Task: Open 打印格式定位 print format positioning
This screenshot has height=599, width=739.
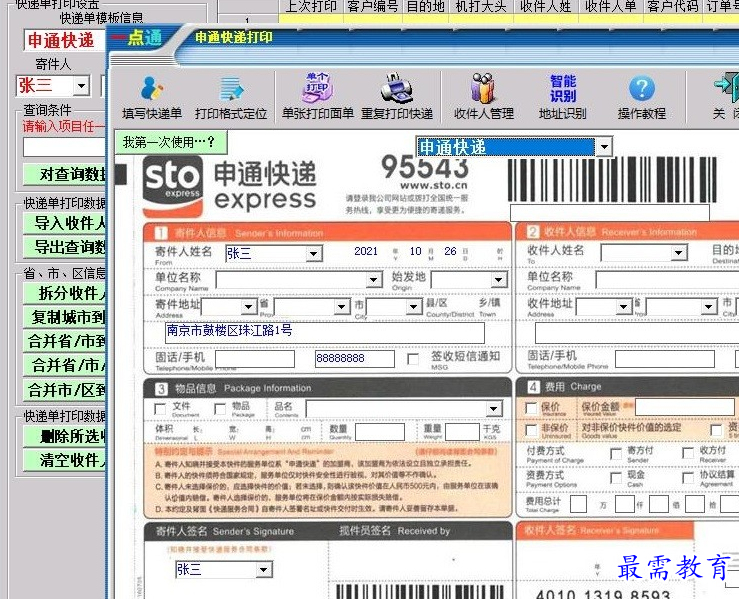Action: tap(231, 98)
